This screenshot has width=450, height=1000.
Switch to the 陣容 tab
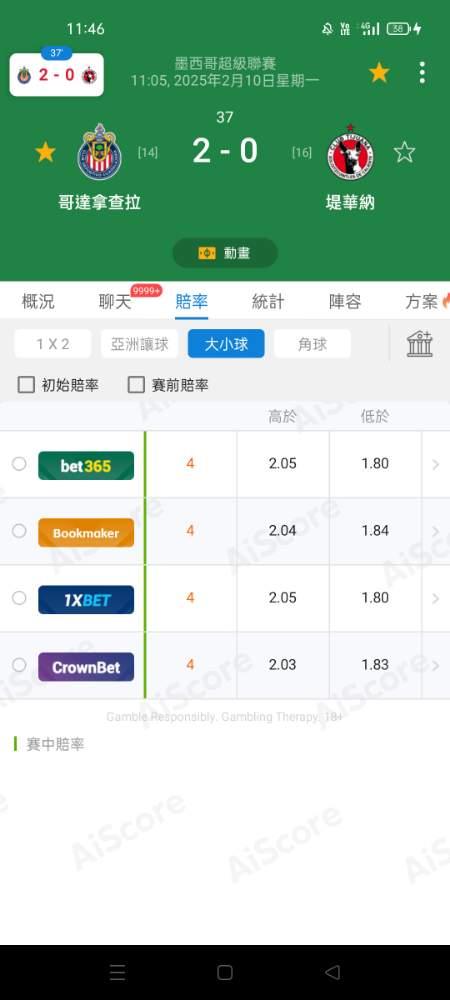(345, 302)
